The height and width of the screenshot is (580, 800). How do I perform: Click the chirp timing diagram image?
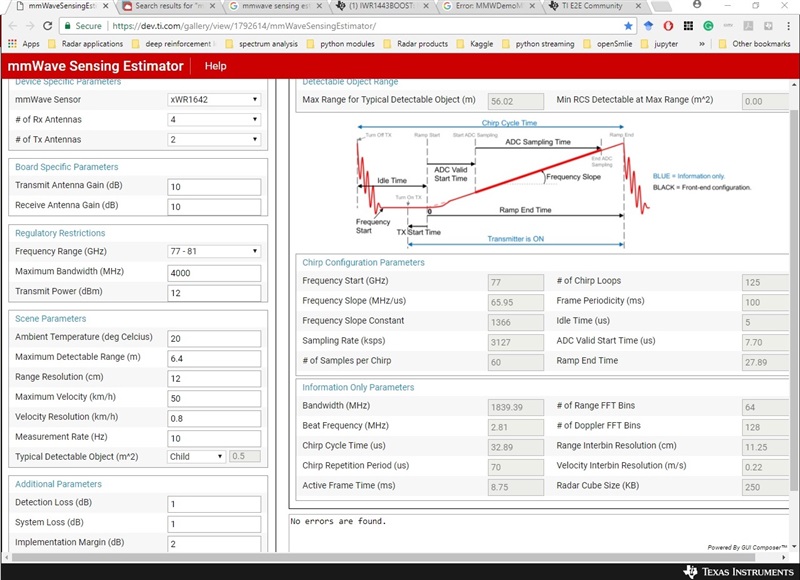click(554, 184)
